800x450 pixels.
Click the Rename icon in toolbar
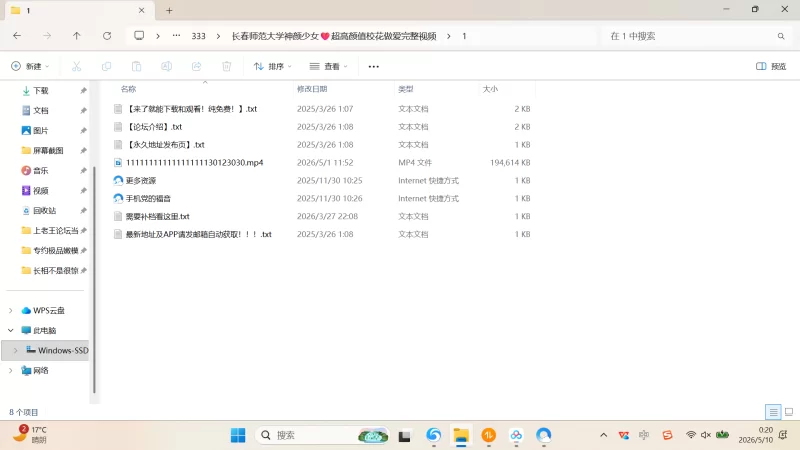tap(166, 66)
